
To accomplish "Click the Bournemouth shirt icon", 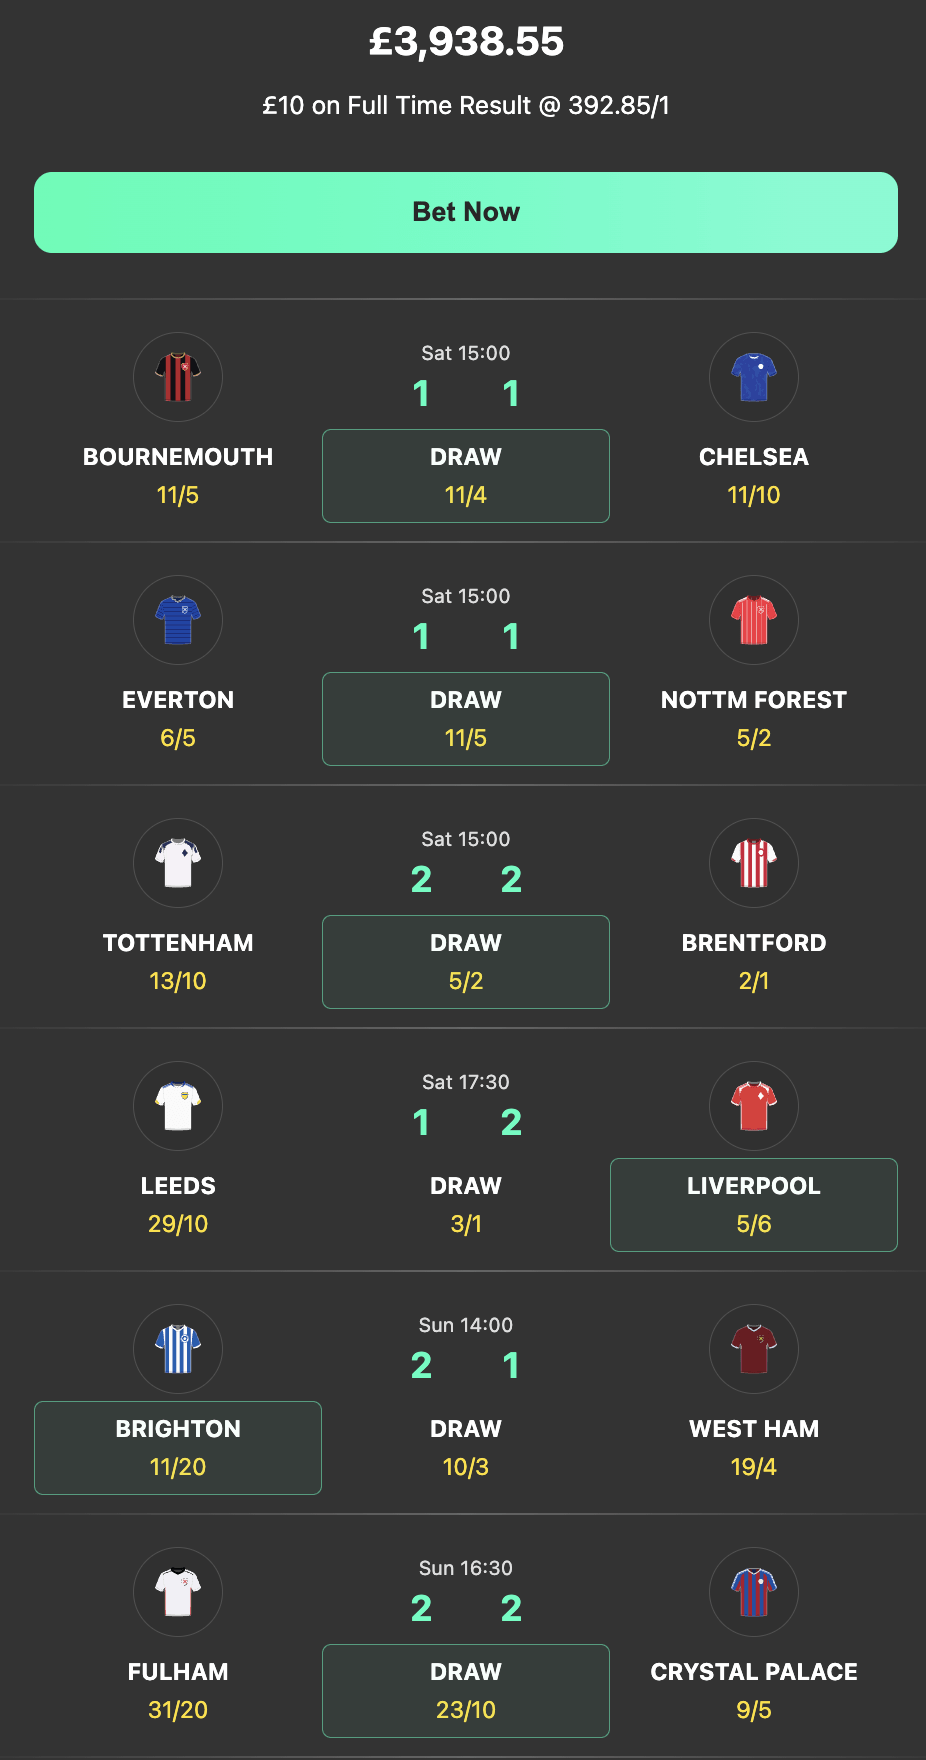I will pyautogui.click(x=177, y=377).
